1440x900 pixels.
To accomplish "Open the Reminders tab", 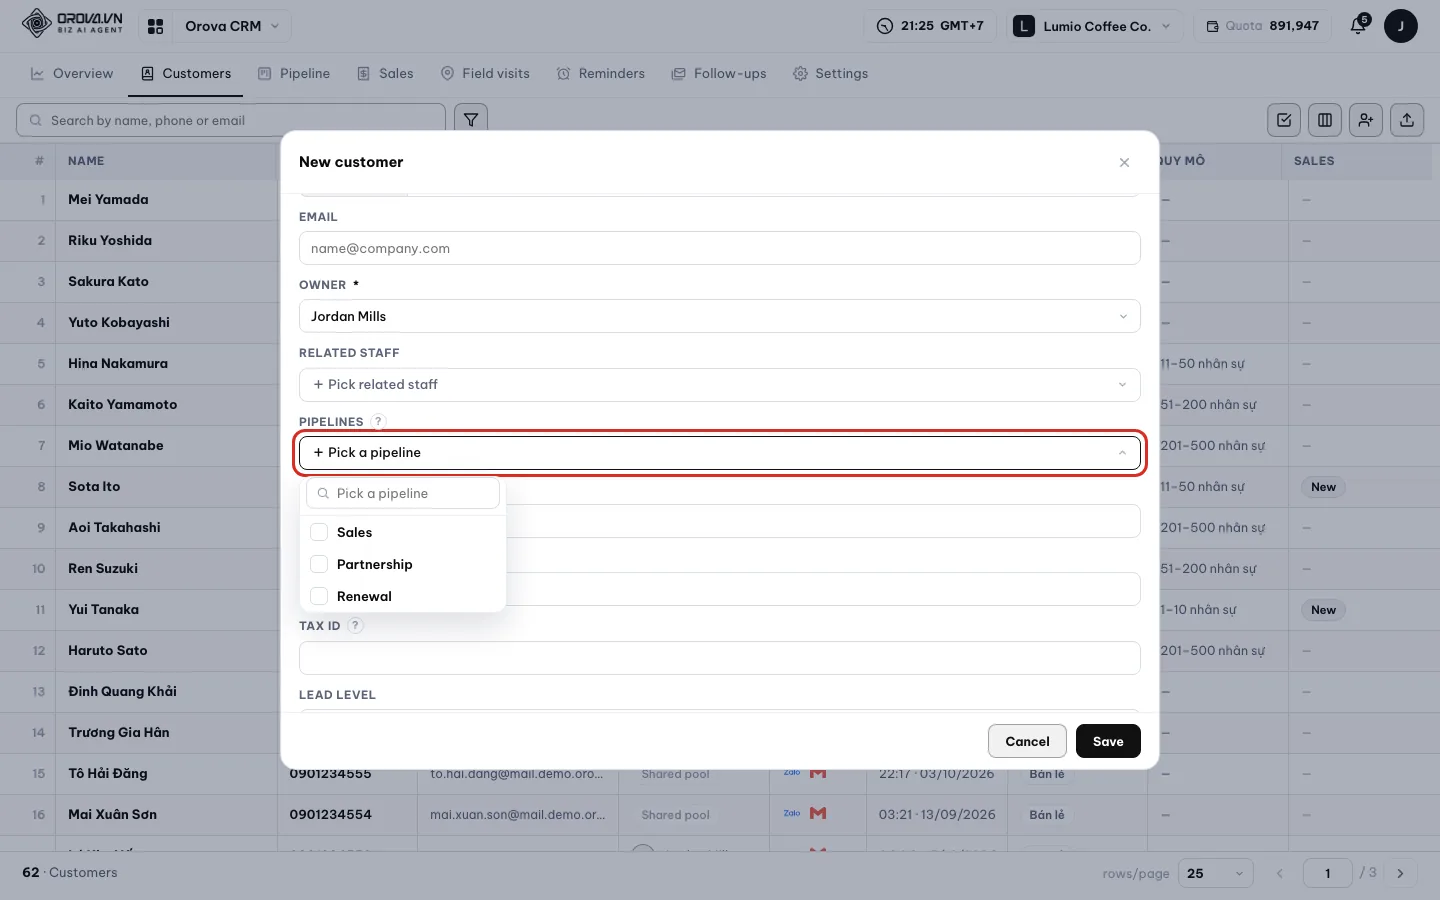I will click(x=601, y=73).
